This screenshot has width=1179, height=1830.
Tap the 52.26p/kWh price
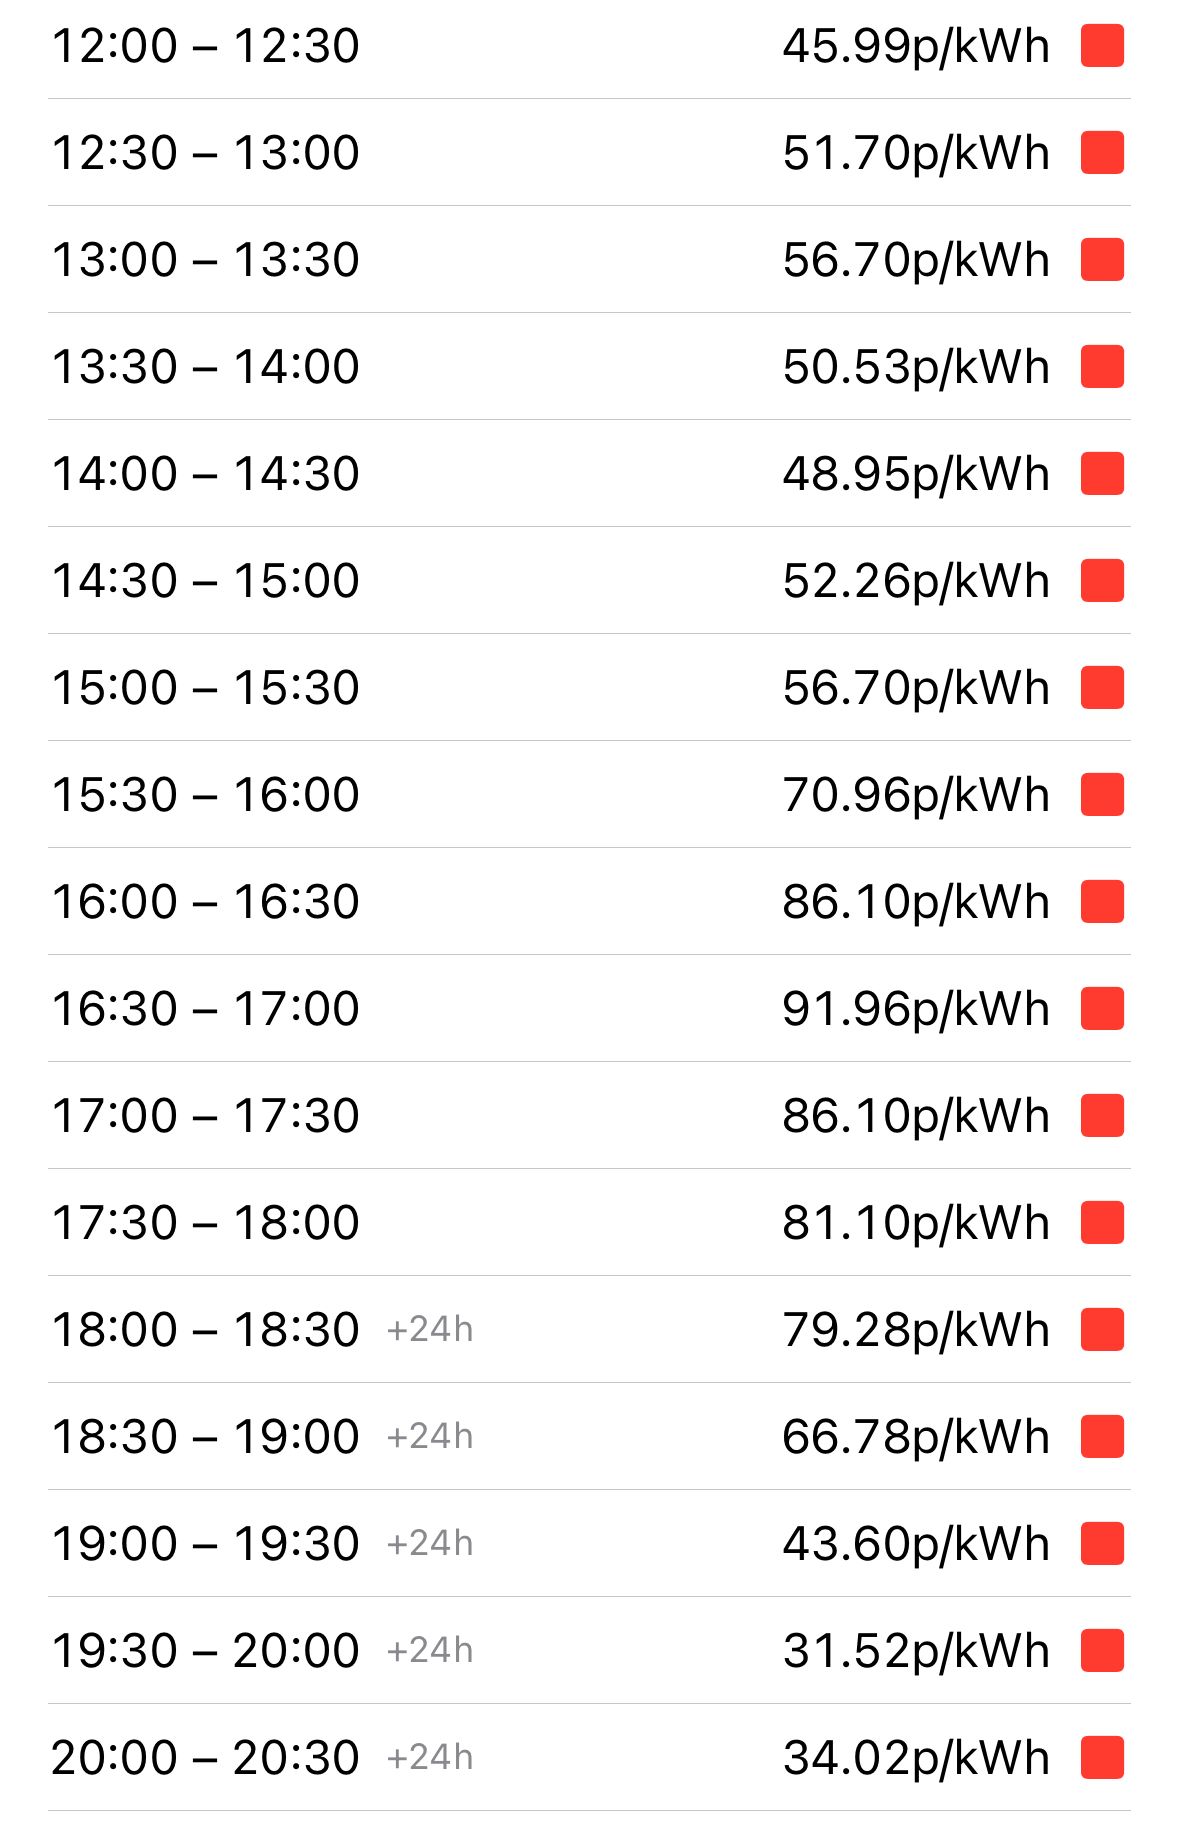point(916,582)
